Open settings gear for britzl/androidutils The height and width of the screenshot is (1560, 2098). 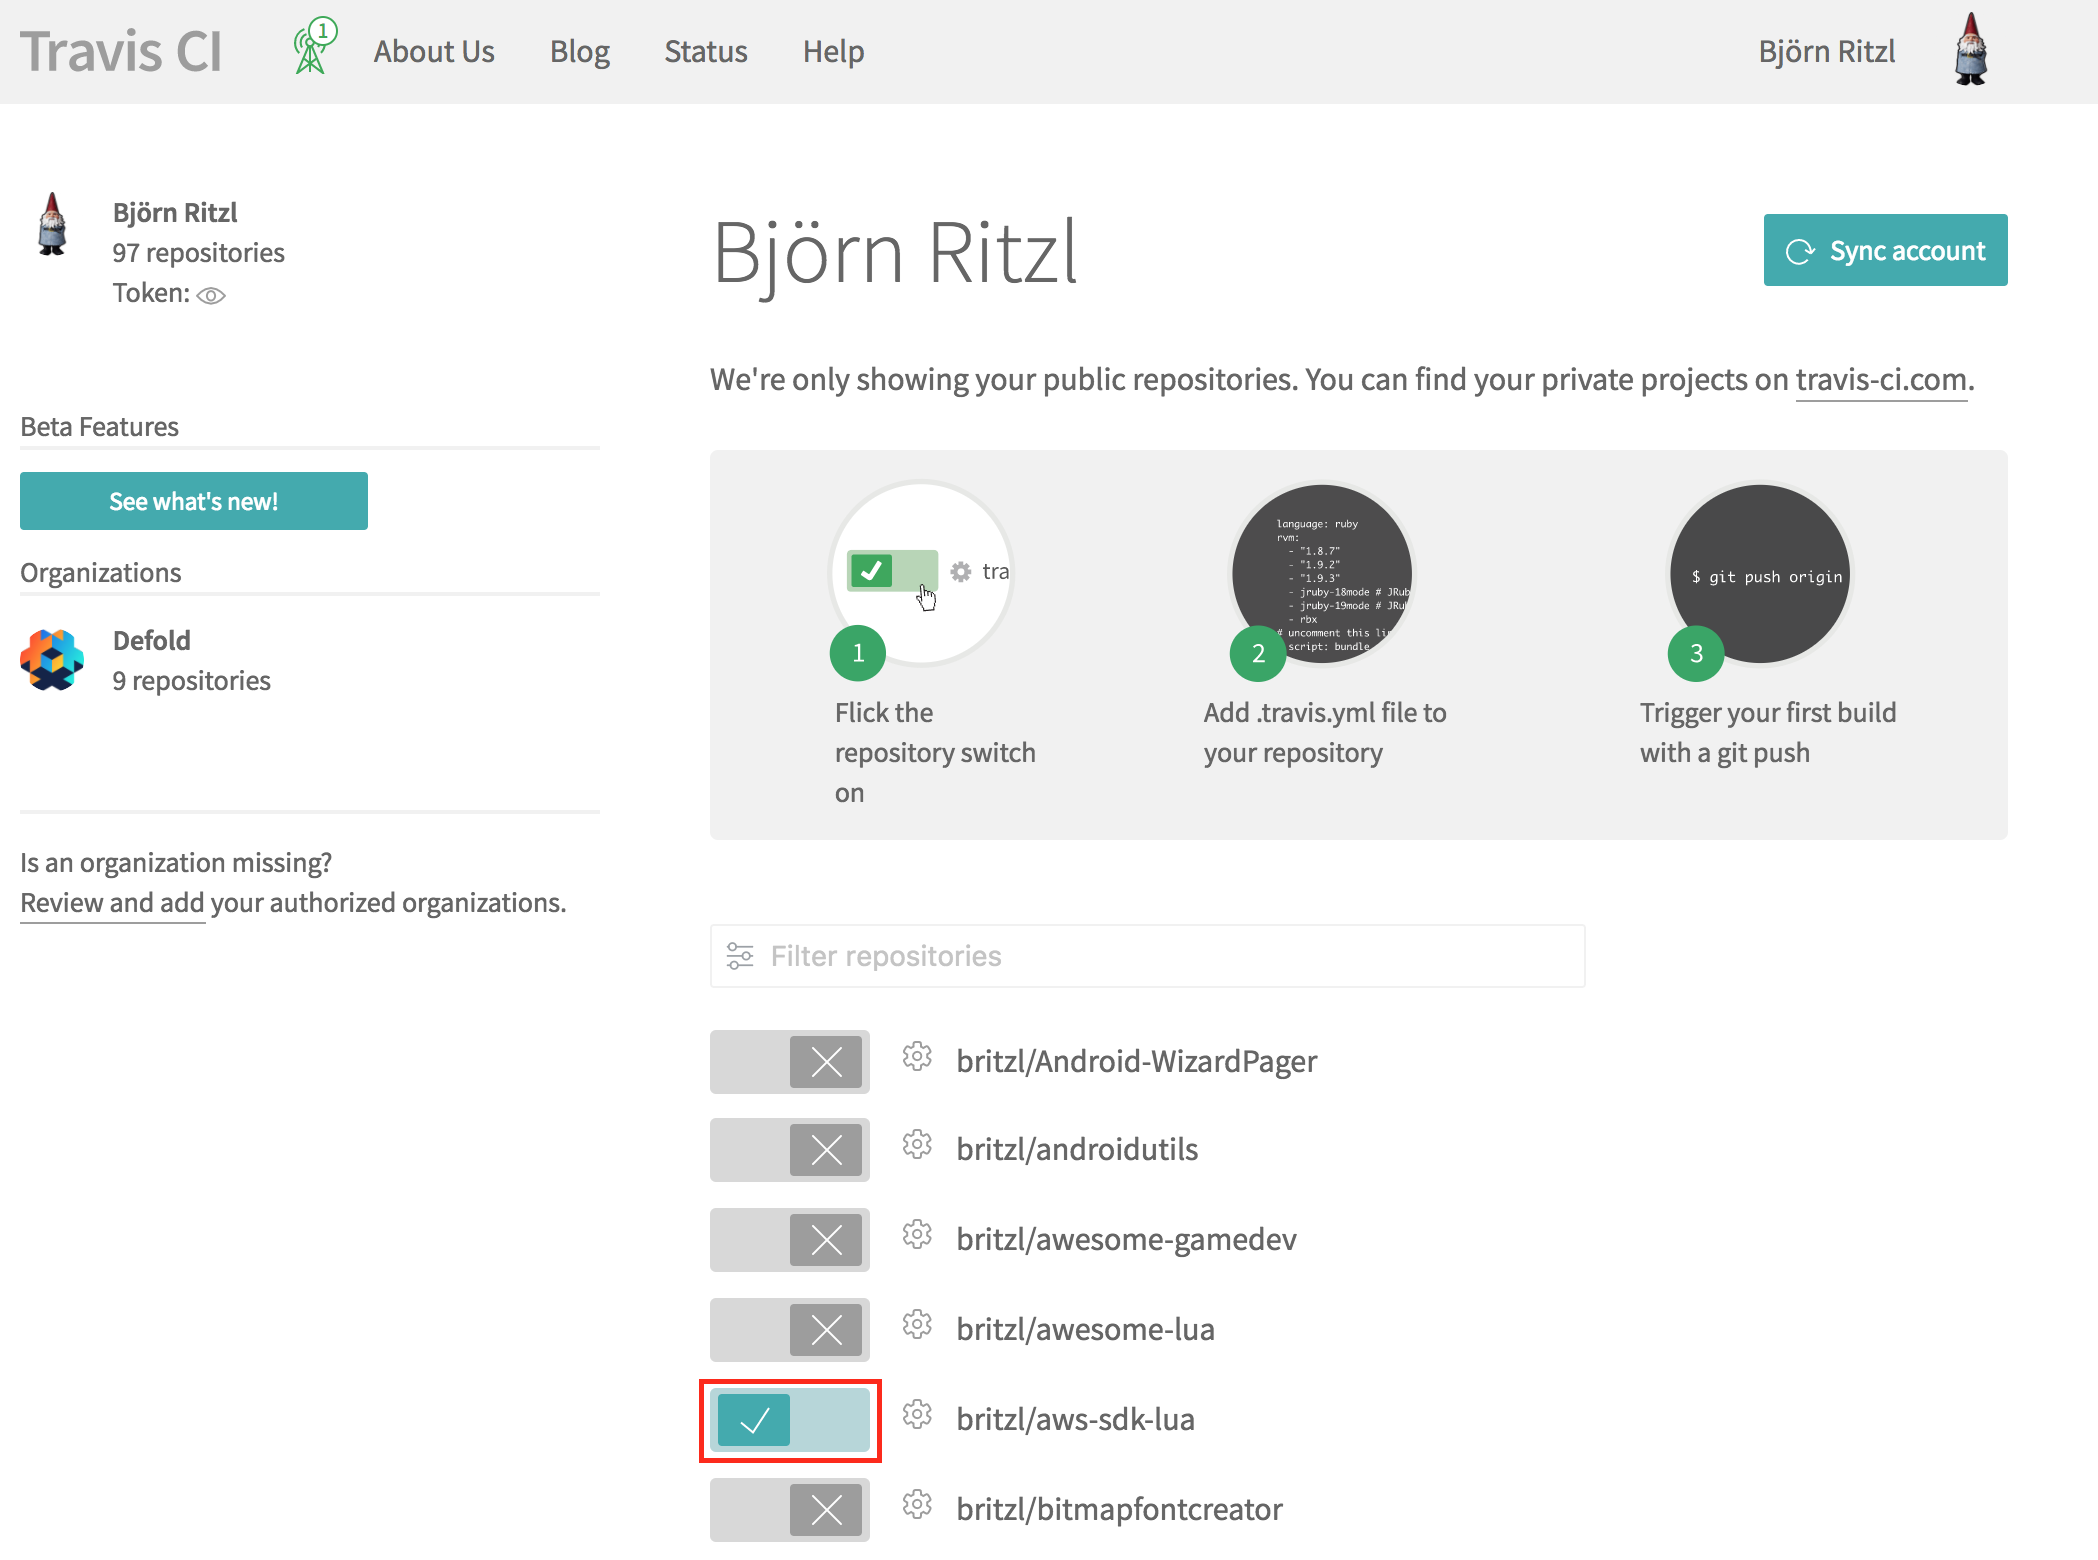click(917, 1145)
